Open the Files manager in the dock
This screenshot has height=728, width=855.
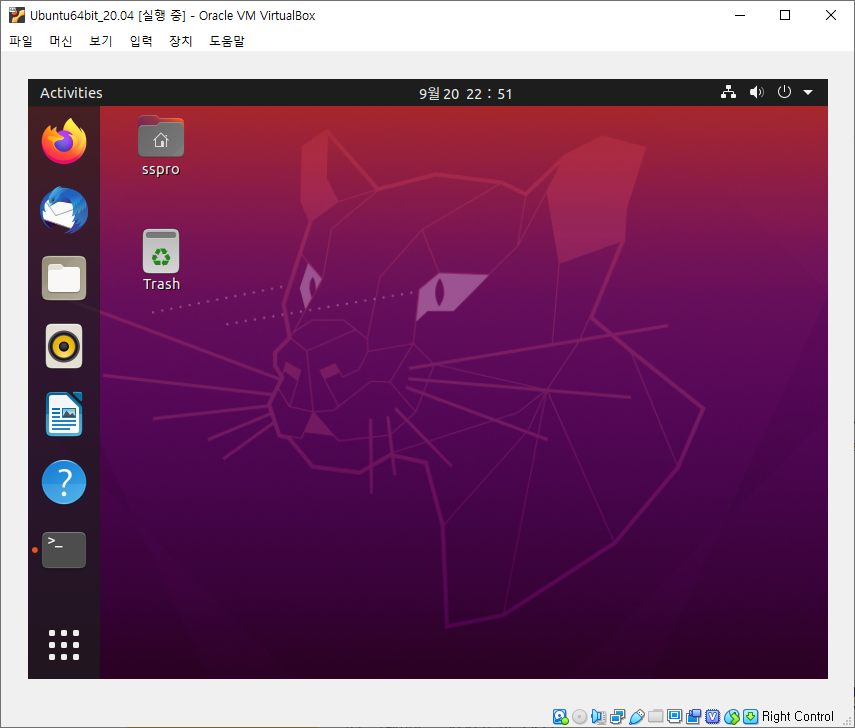pos(64,278)
